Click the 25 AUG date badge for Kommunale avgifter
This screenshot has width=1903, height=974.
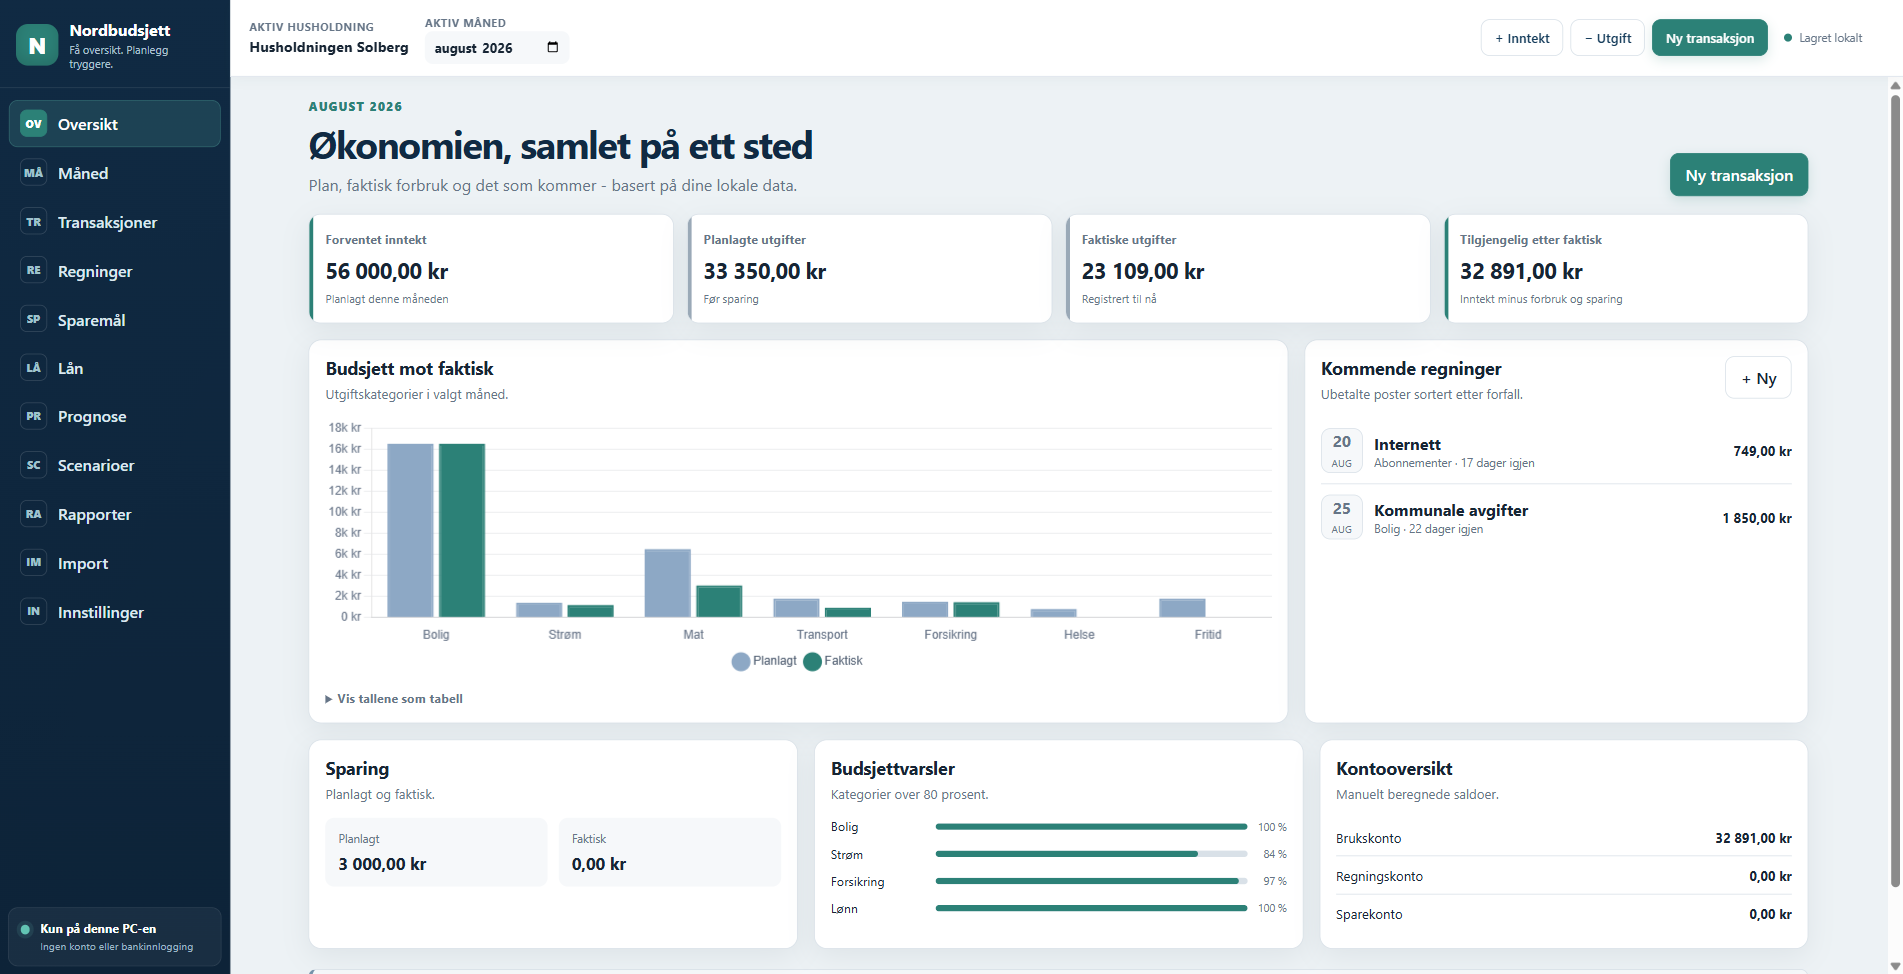click(x=1342, y=518)
